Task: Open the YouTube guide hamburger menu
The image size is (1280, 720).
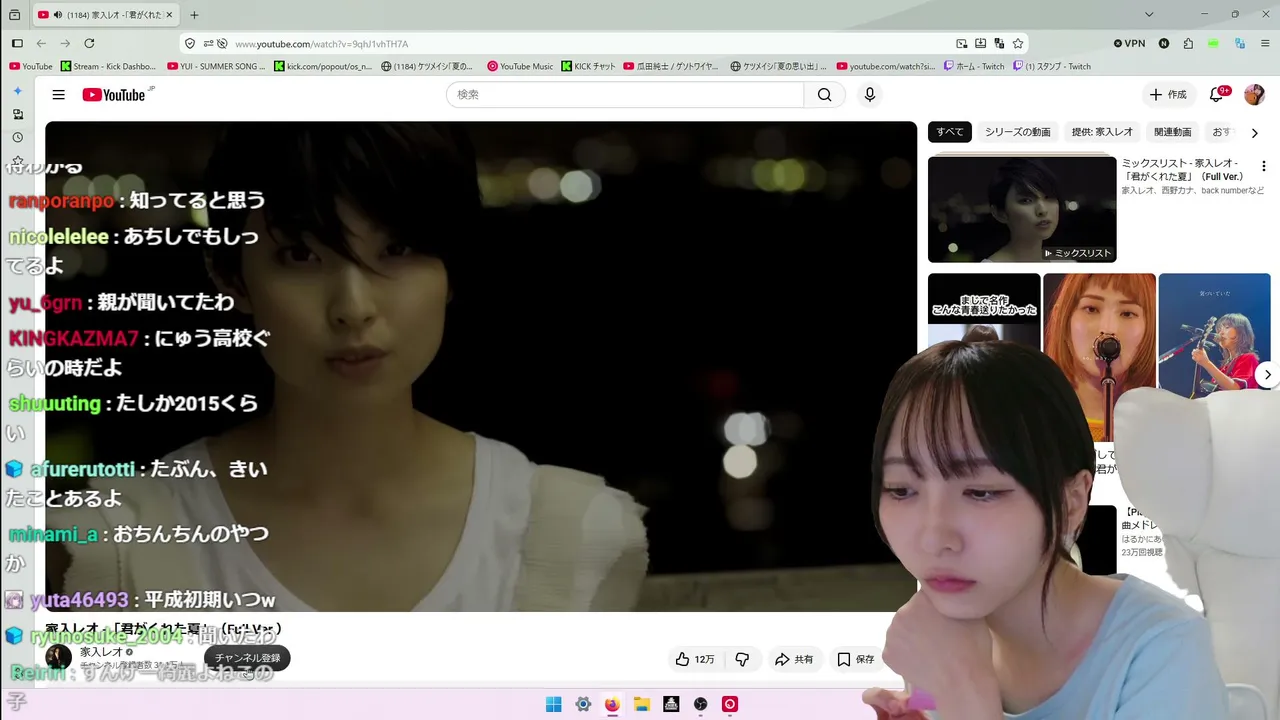Action: click(x=59, y=95)
